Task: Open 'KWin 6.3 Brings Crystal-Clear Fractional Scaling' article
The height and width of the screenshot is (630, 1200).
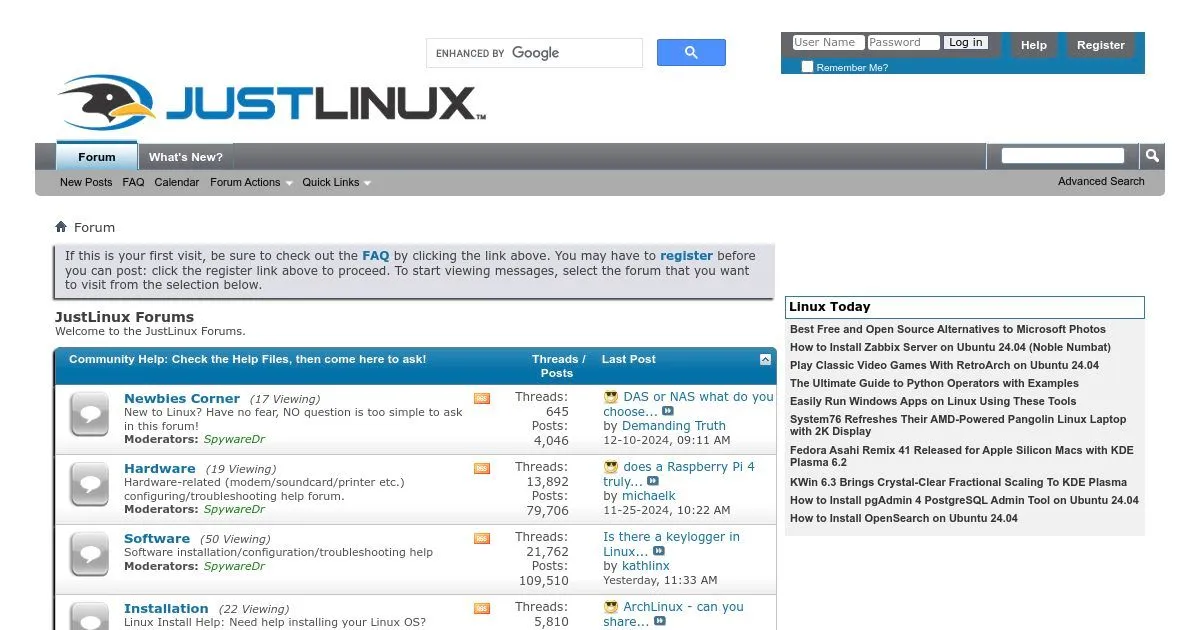Action: 958,482
